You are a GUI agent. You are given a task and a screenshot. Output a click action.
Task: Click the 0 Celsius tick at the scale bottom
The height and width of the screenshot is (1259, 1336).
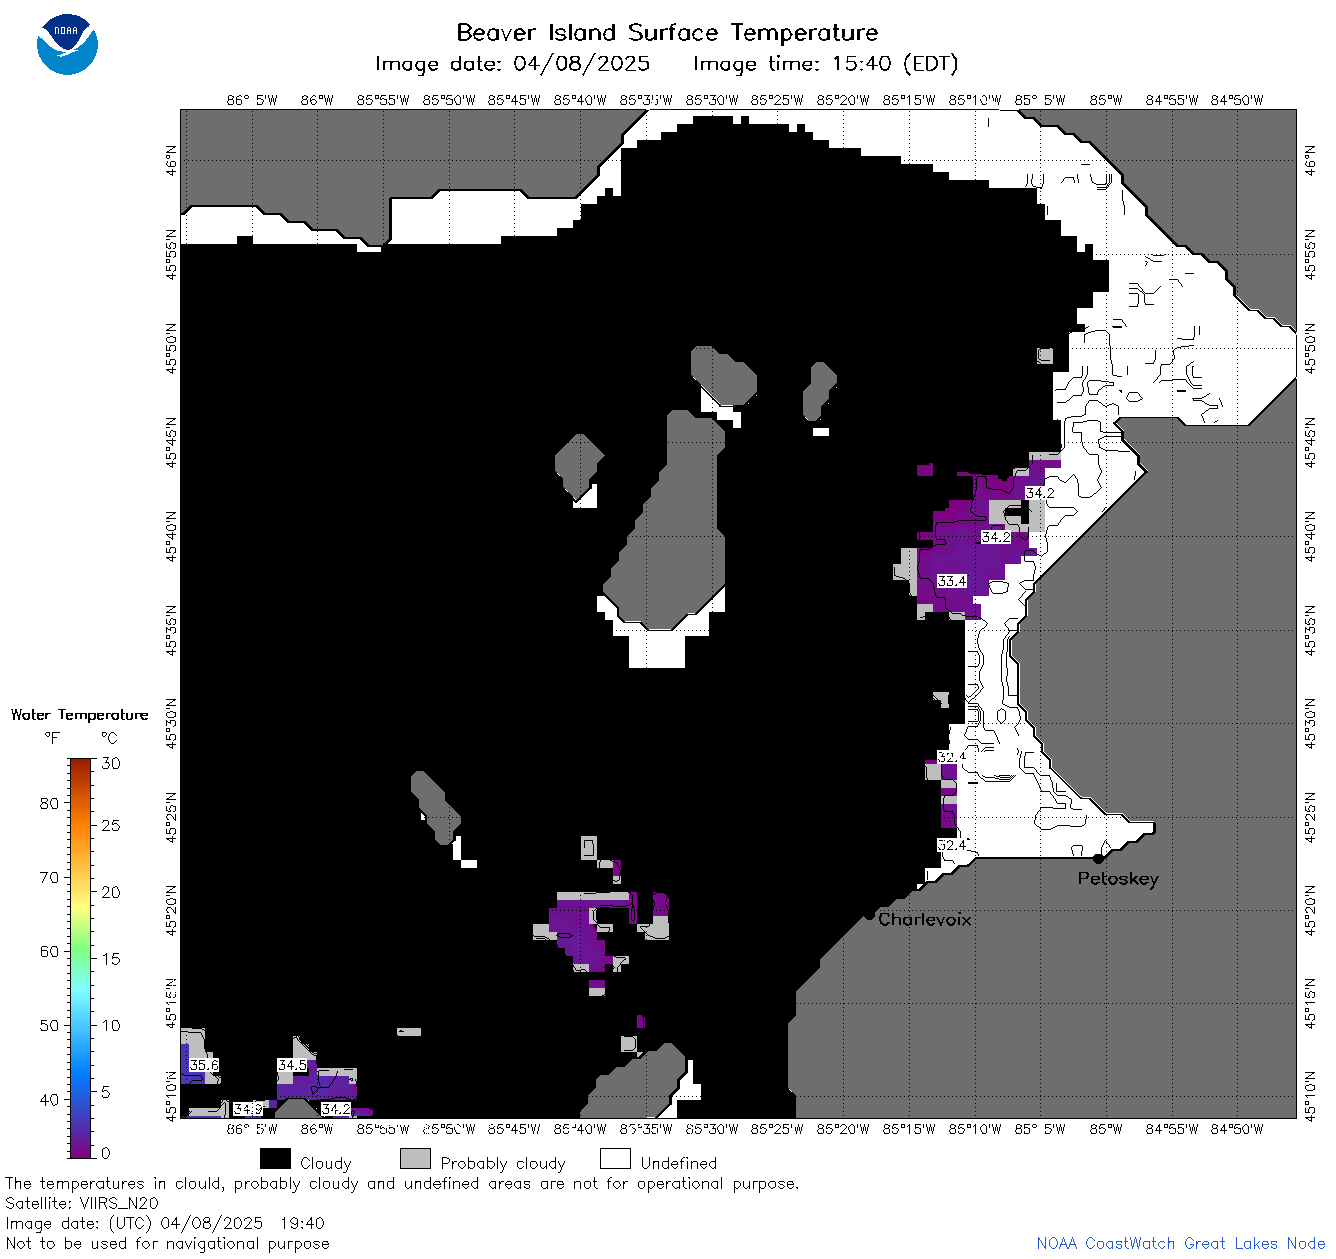[x=106, y=1153]
